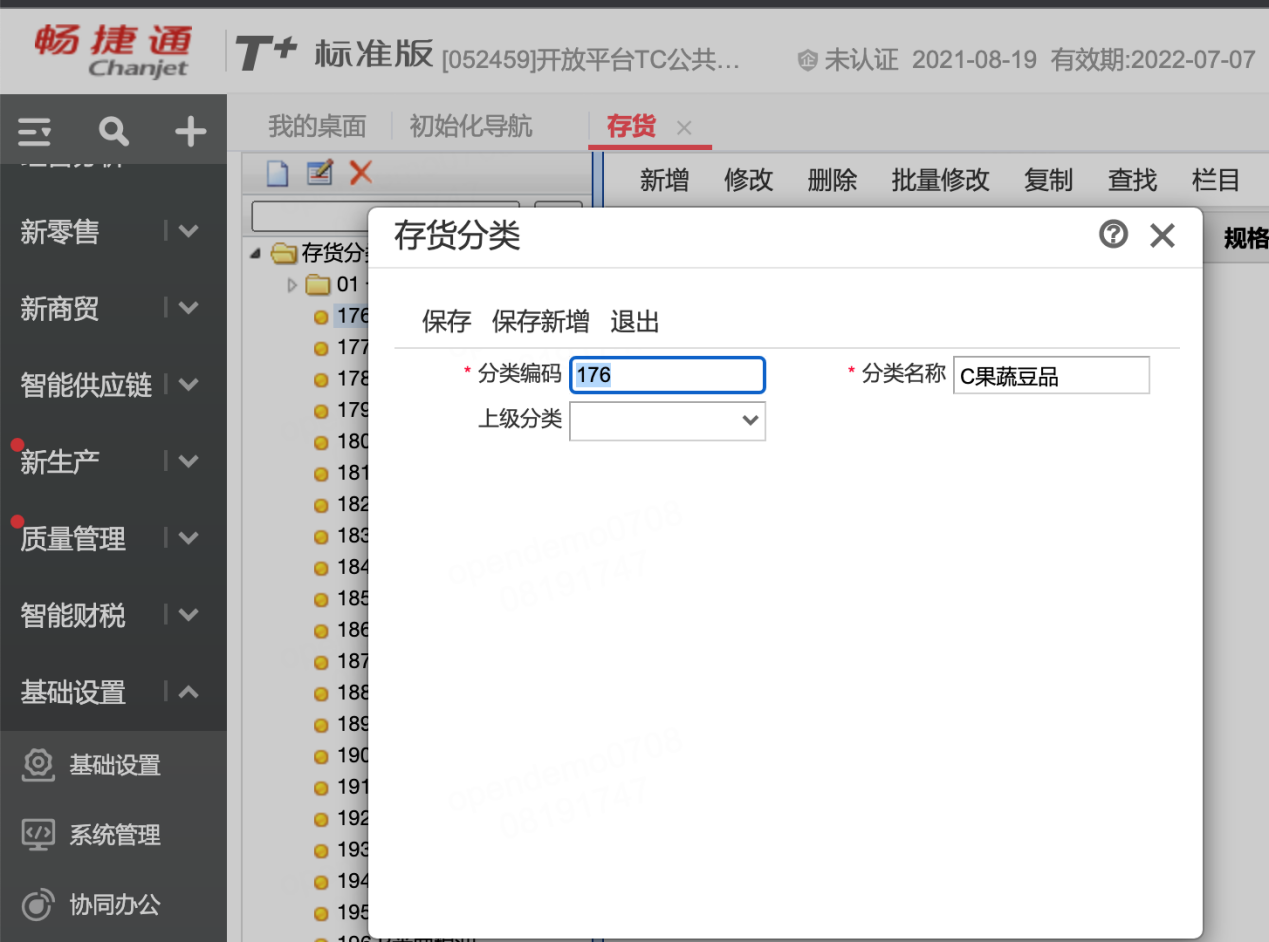1269x942 pixels.
Task: Open 新商贸 sidebar section
Action: point(60,309)
